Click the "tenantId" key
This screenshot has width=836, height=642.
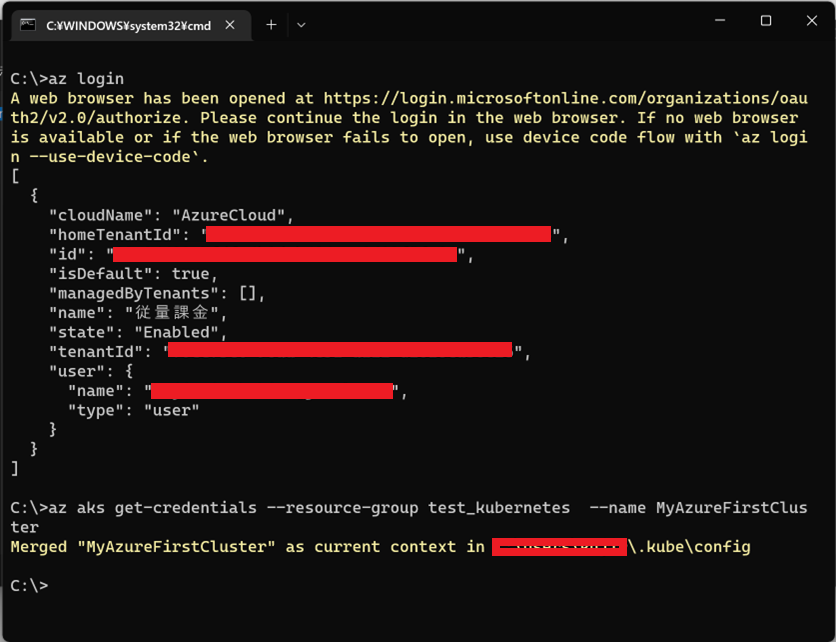[96, 352]
